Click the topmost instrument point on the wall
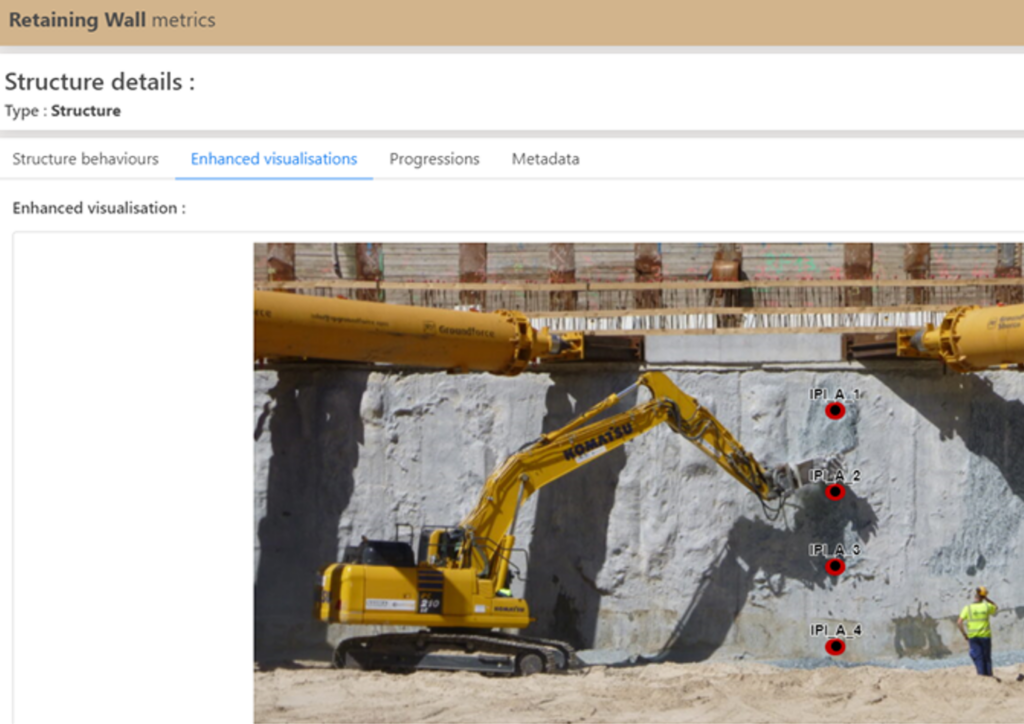The image size is (1024, 724). point(833,410)
